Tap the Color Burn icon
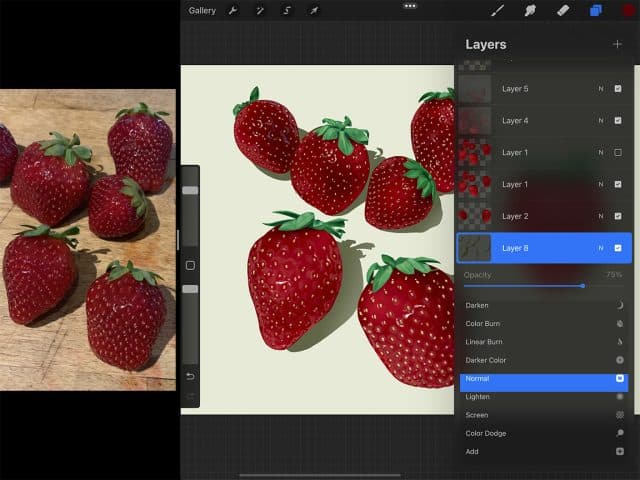 (x=620, y=324)
